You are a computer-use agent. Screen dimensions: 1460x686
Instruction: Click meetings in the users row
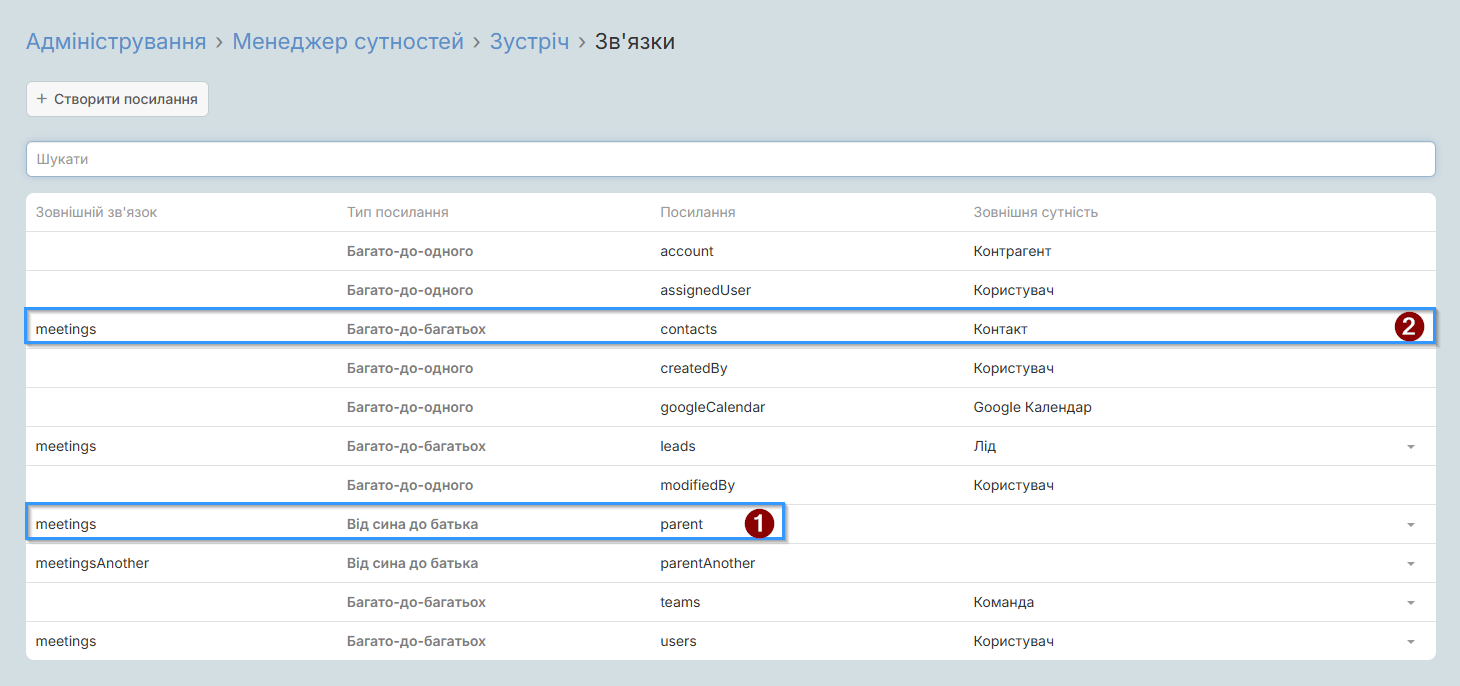coord(66,641)
